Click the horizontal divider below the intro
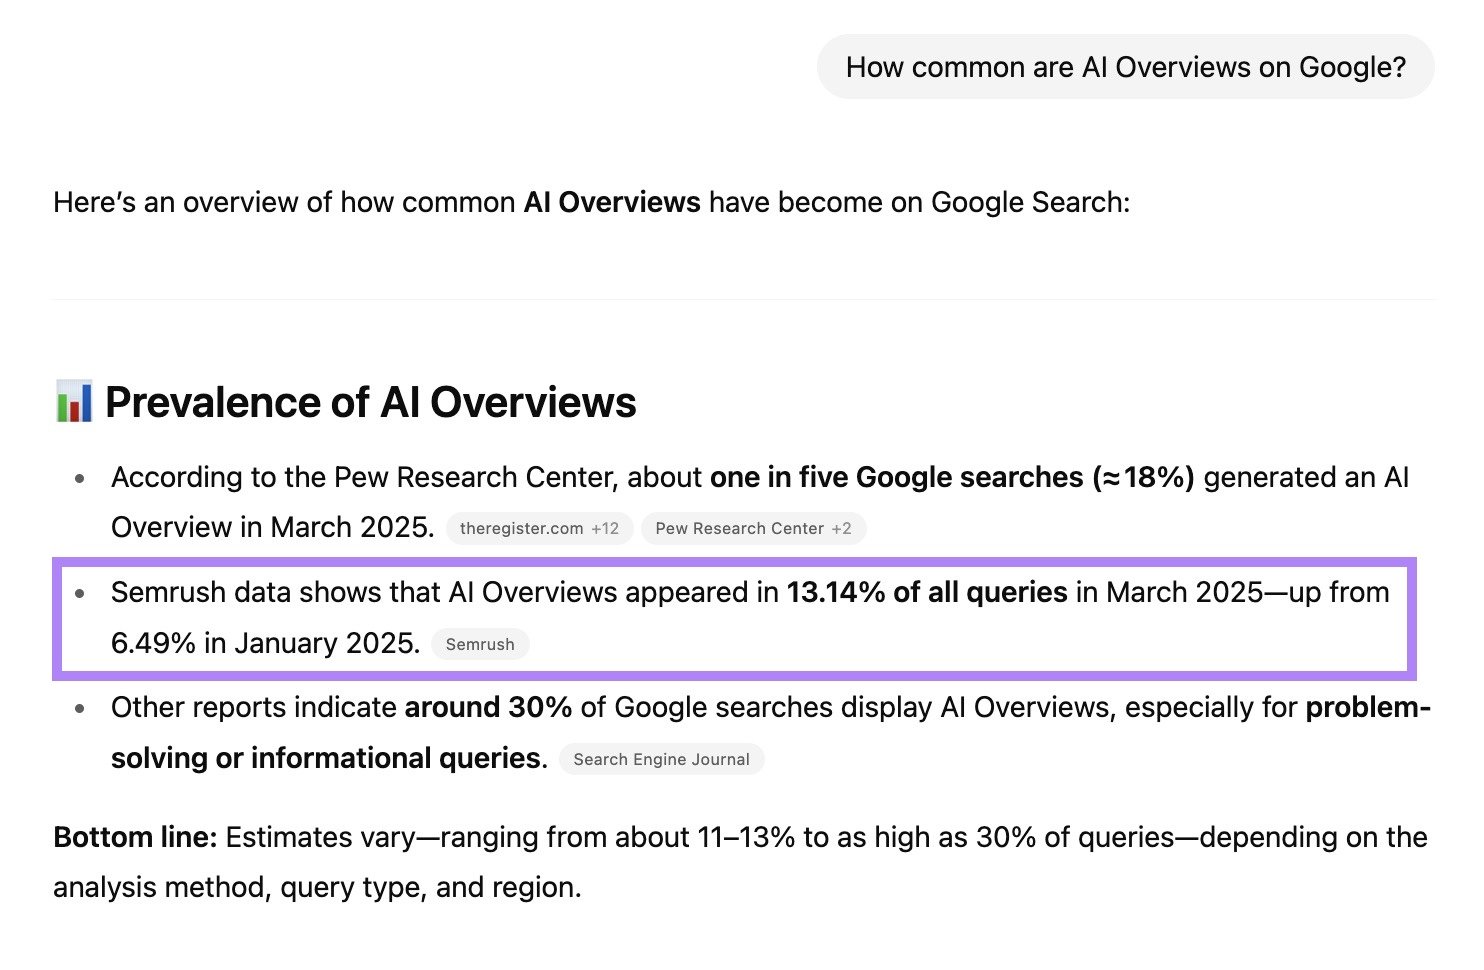Image resolution: width=1484 pixels, height=970 pixels. point(742,300)
